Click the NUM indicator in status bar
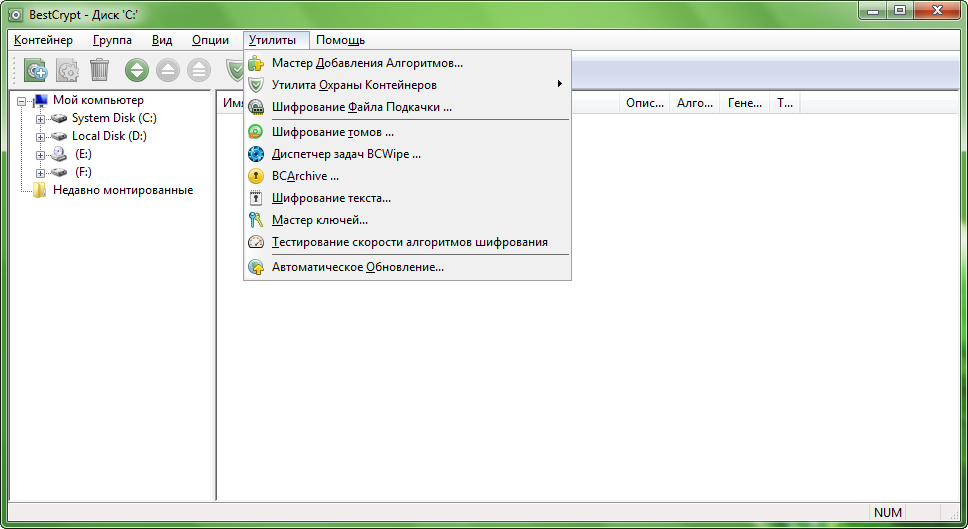 (x=888, y=512)
